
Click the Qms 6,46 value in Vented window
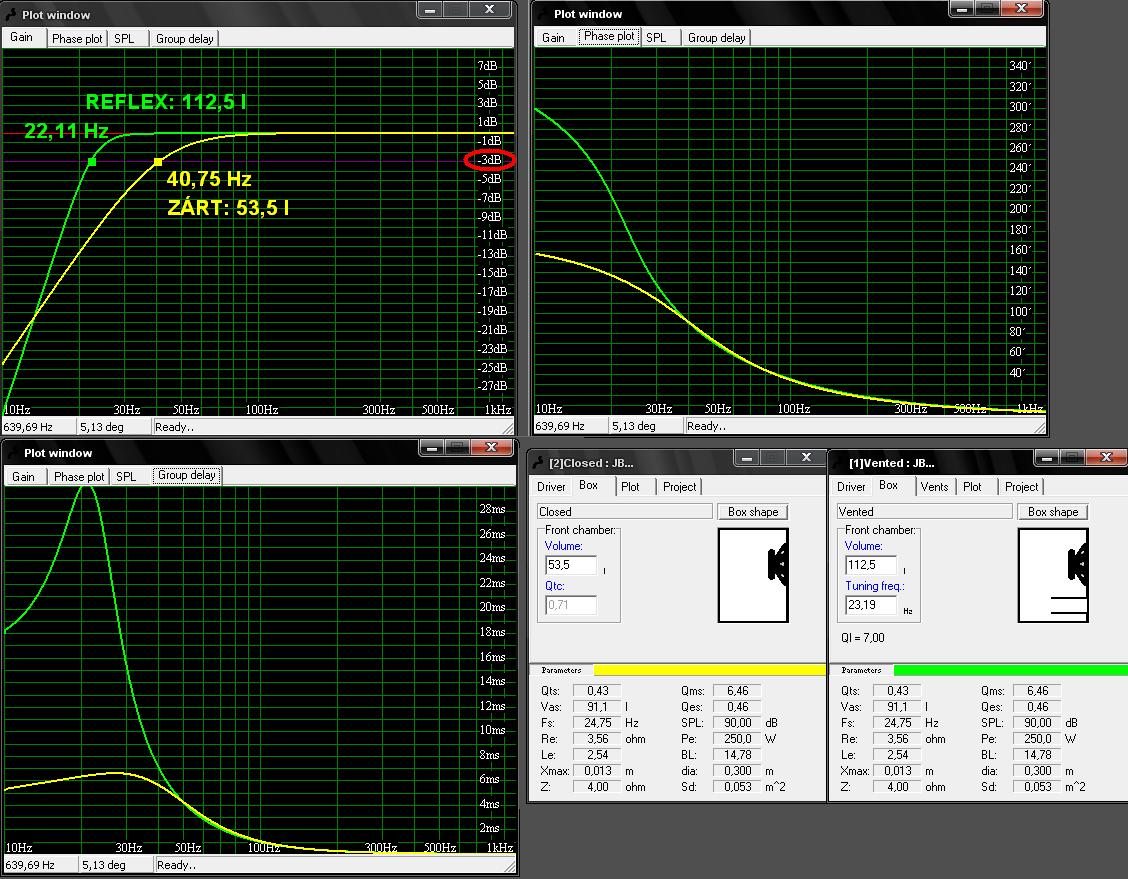click(1037, 691)
